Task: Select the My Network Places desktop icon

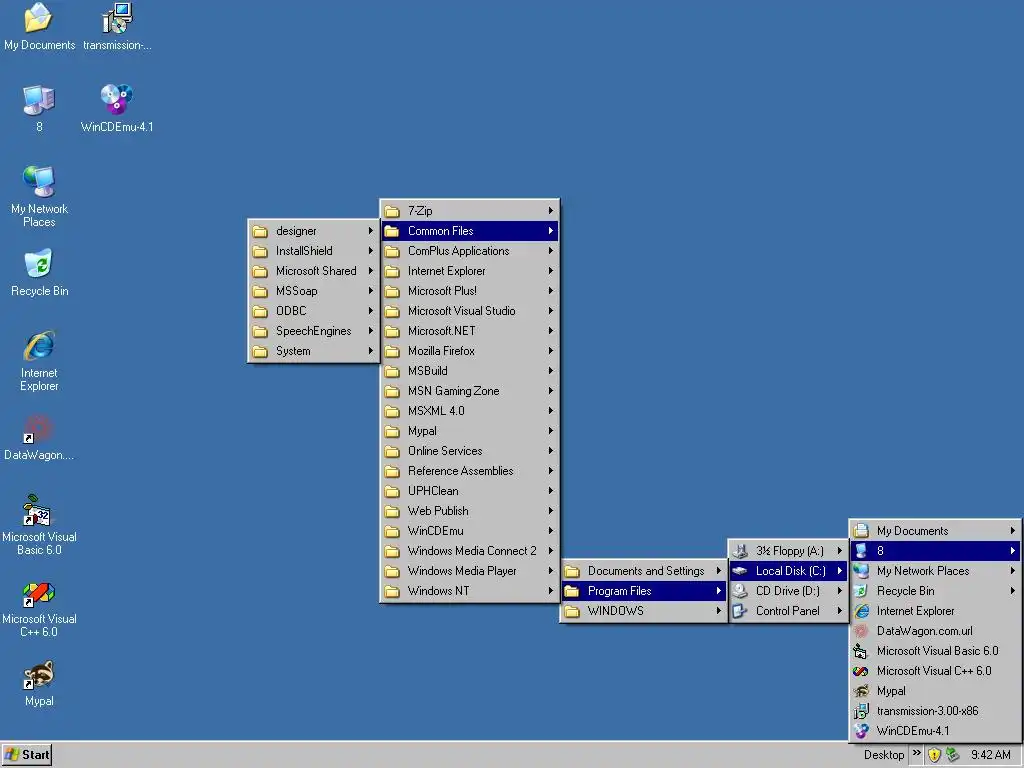Action: (x=39, y=197)
